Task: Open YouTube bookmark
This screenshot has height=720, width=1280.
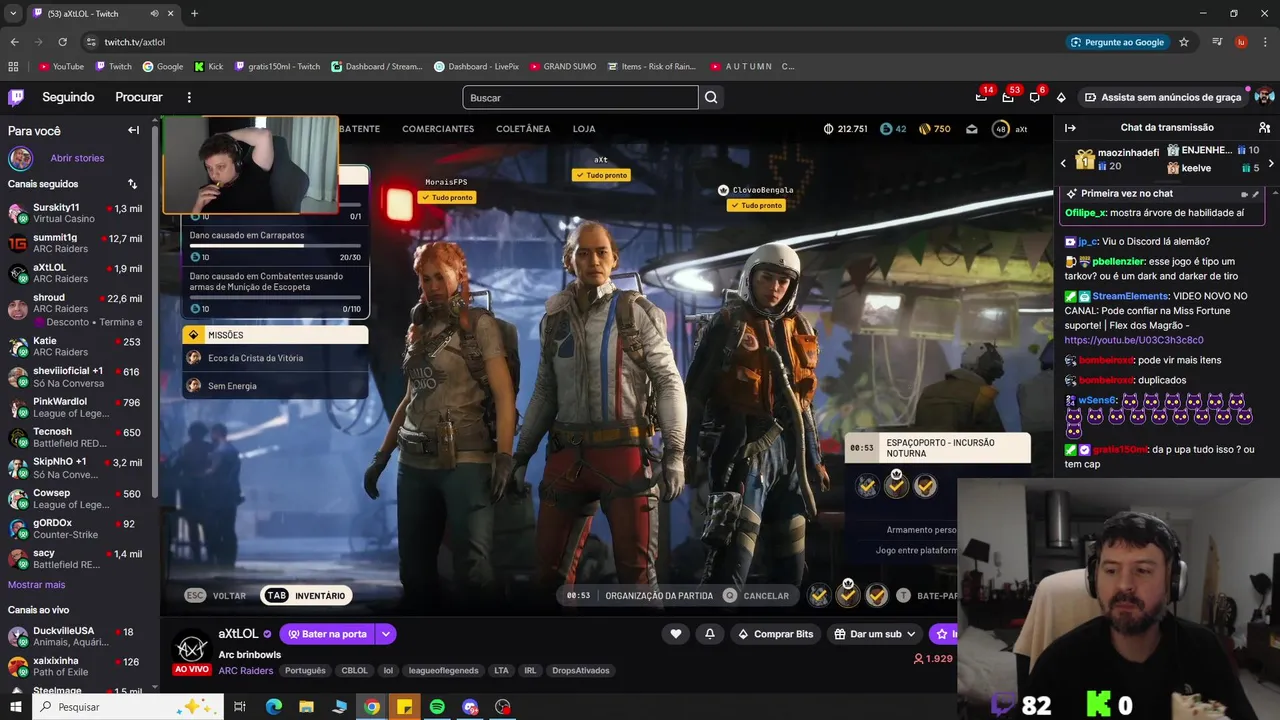Action: (61, 66)
